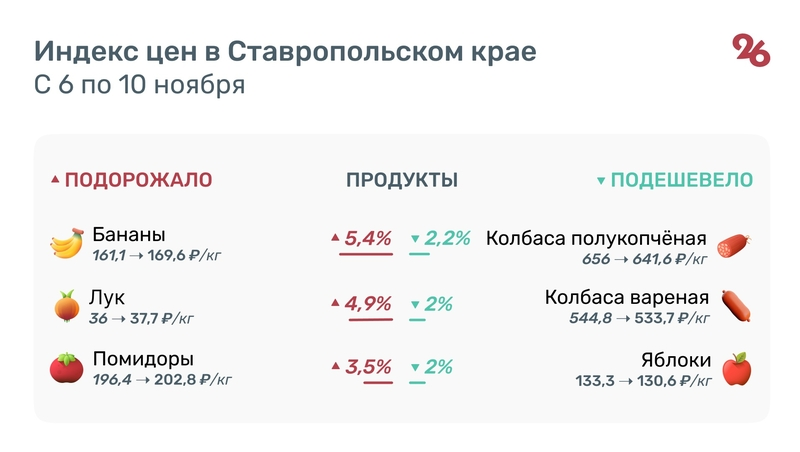Screen dimensions: 800x452
Task: Select the ПРОДУКТЫ column header
Action: tap(401, 181)
